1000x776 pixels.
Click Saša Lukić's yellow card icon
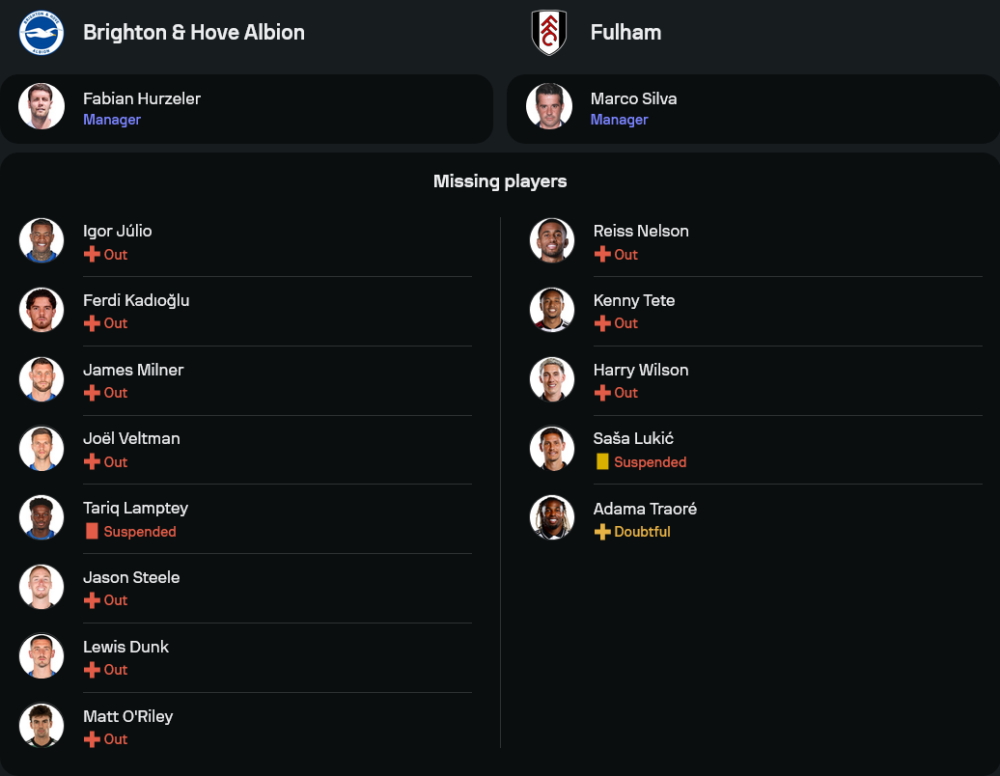click(x=602, y=462)
